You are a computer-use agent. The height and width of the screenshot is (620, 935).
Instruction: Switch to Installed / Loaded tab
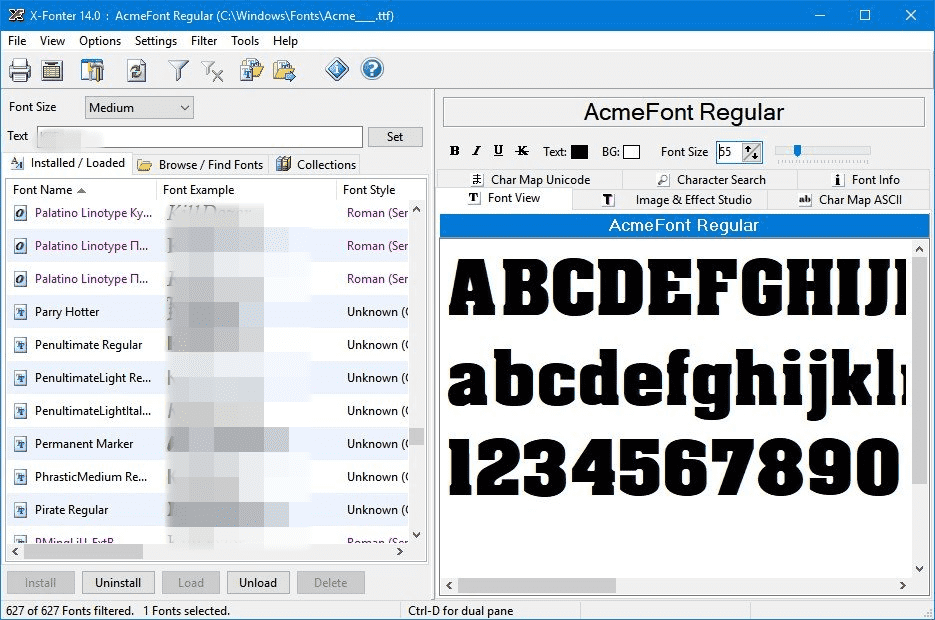click(68, 163)
